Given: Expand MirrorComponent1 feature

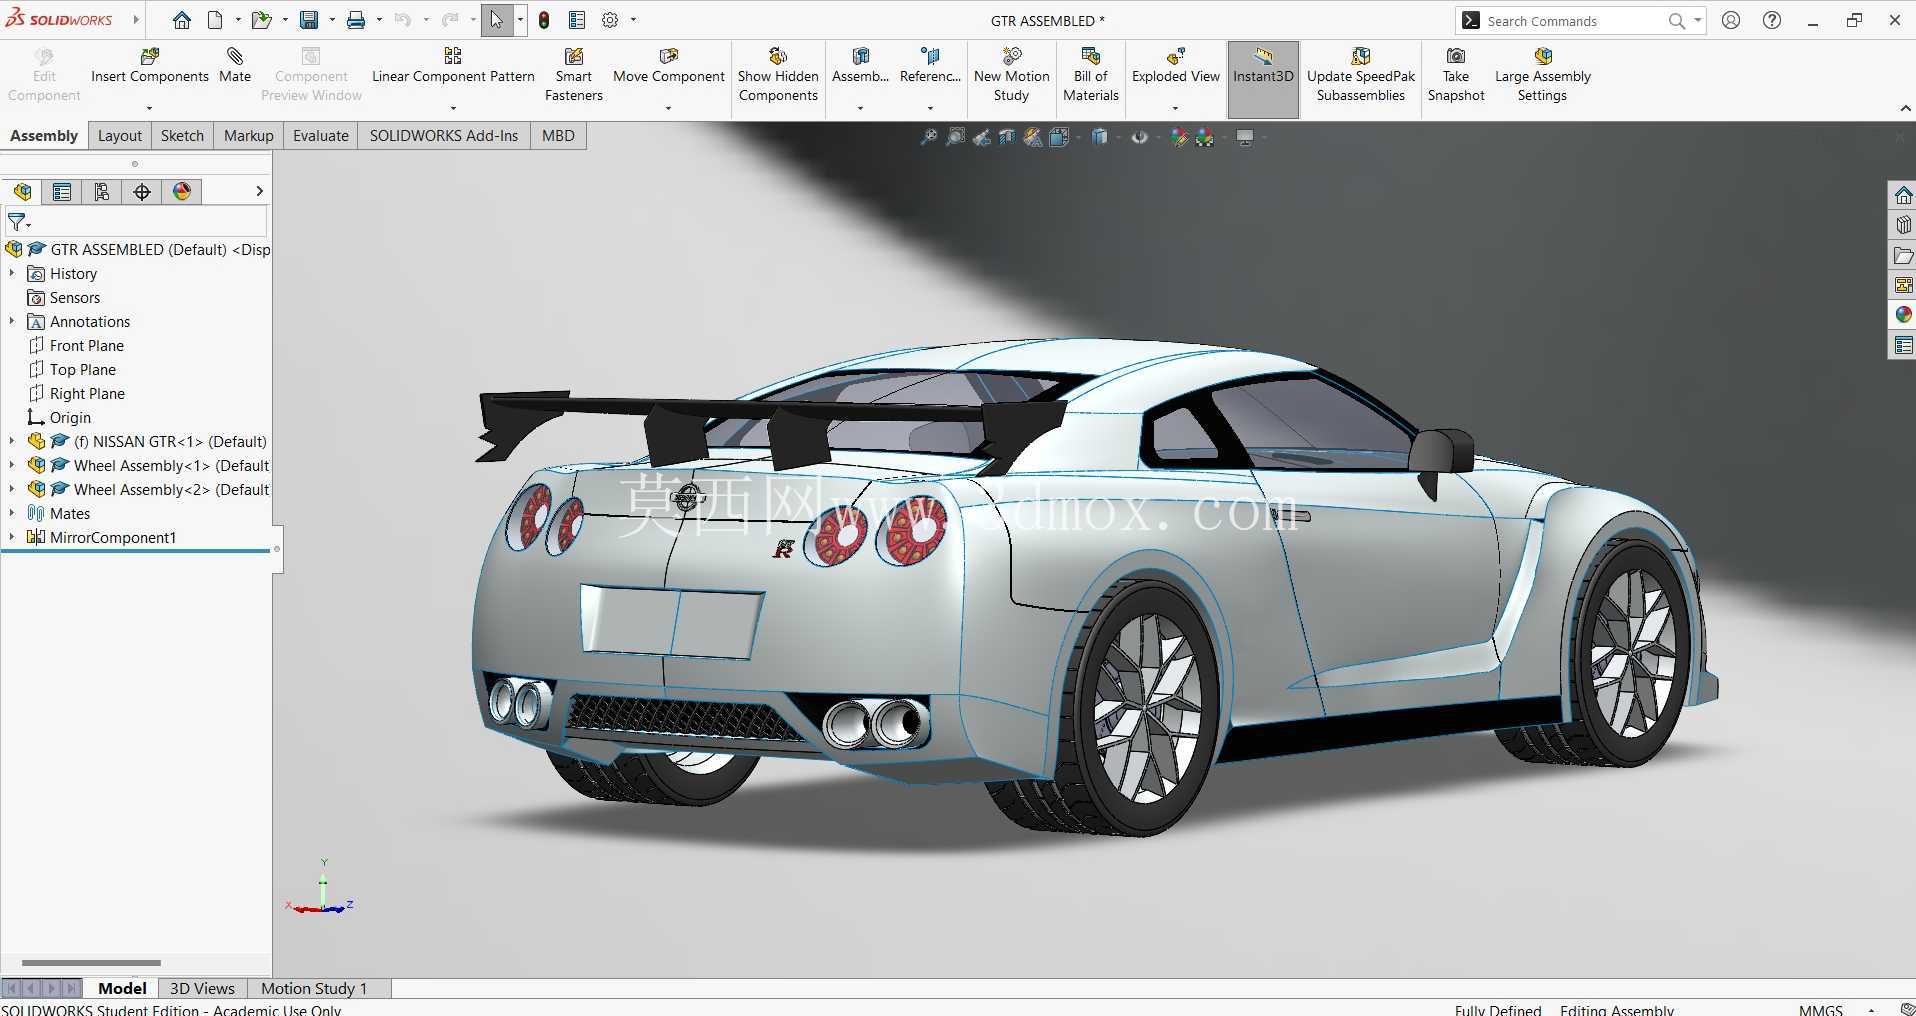Looking at the screenshot, I should 12,537.
